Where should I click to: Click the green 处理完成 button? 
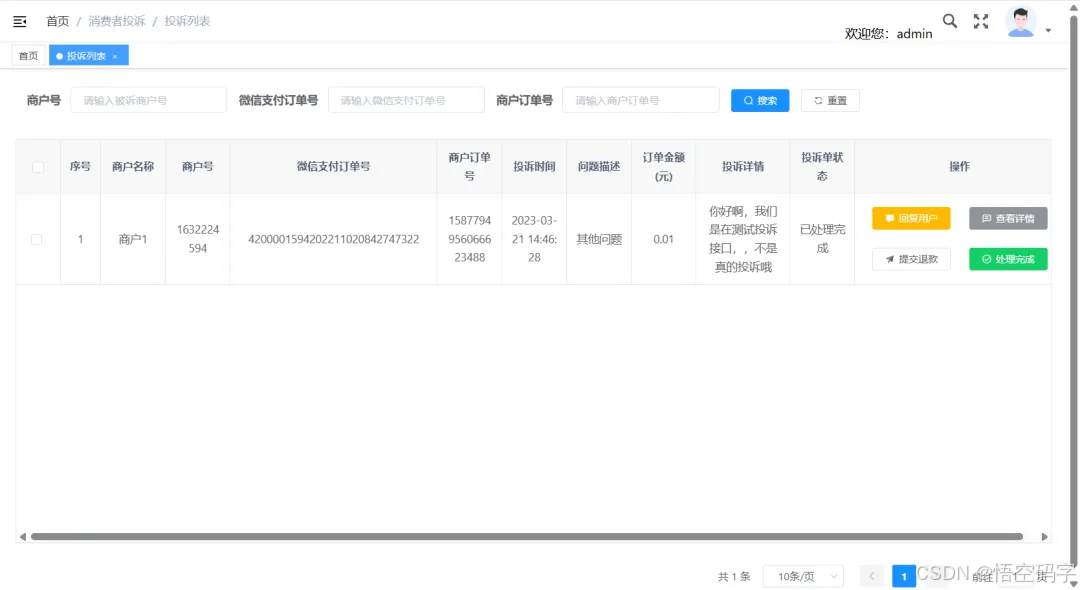click(1008, 259)
